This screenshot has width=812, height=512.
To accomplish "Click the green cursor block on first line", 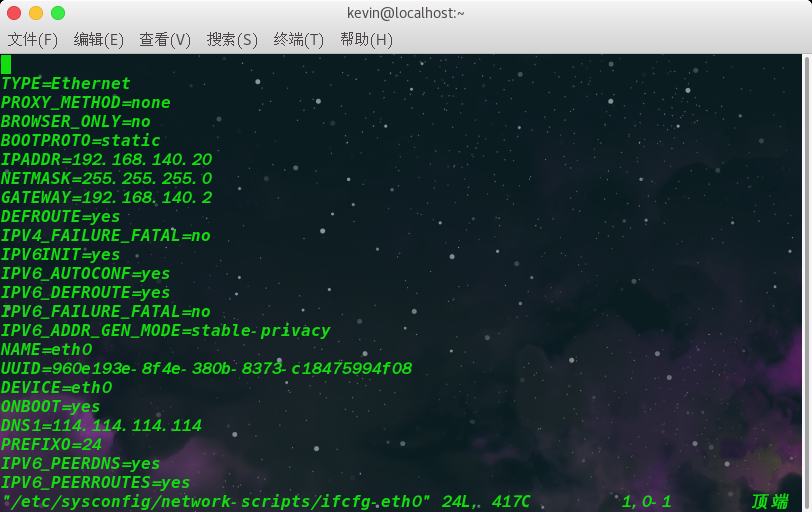I will point(6,65).
